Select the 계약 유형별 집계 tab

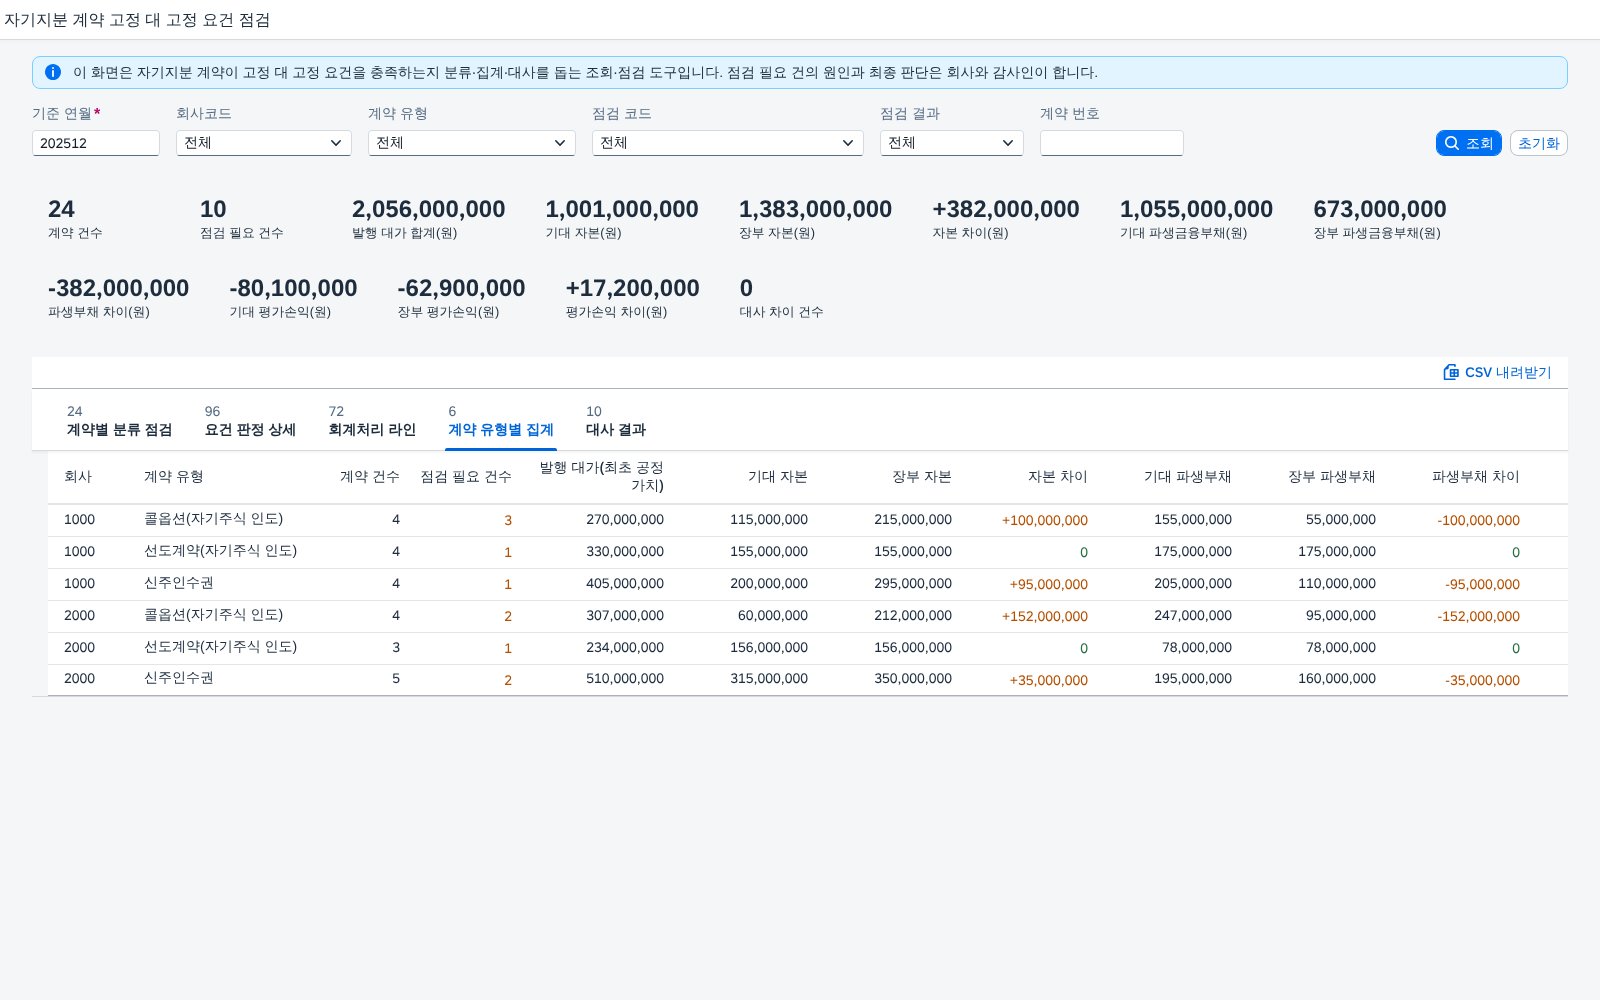point(501,421)
